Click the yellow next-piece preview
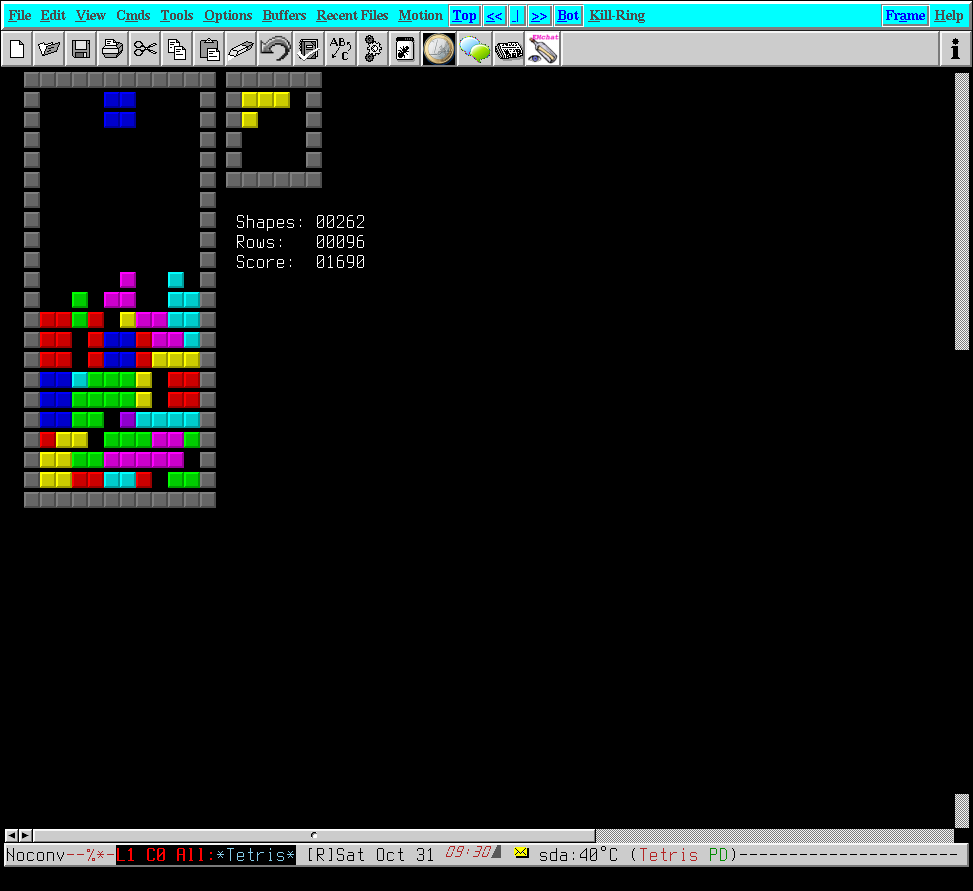 pyautogui.click(x=266, y=110)
